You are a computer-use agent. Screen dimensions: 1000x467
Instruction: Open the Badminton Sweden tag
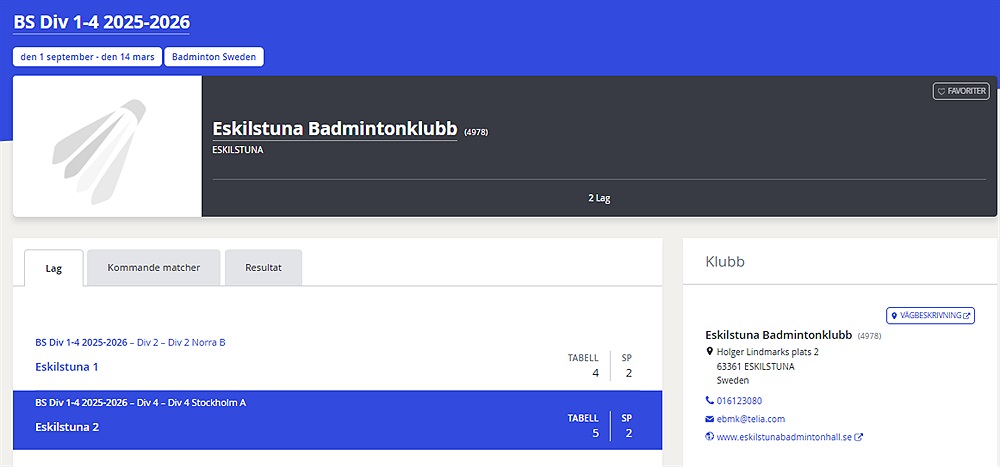214,57
